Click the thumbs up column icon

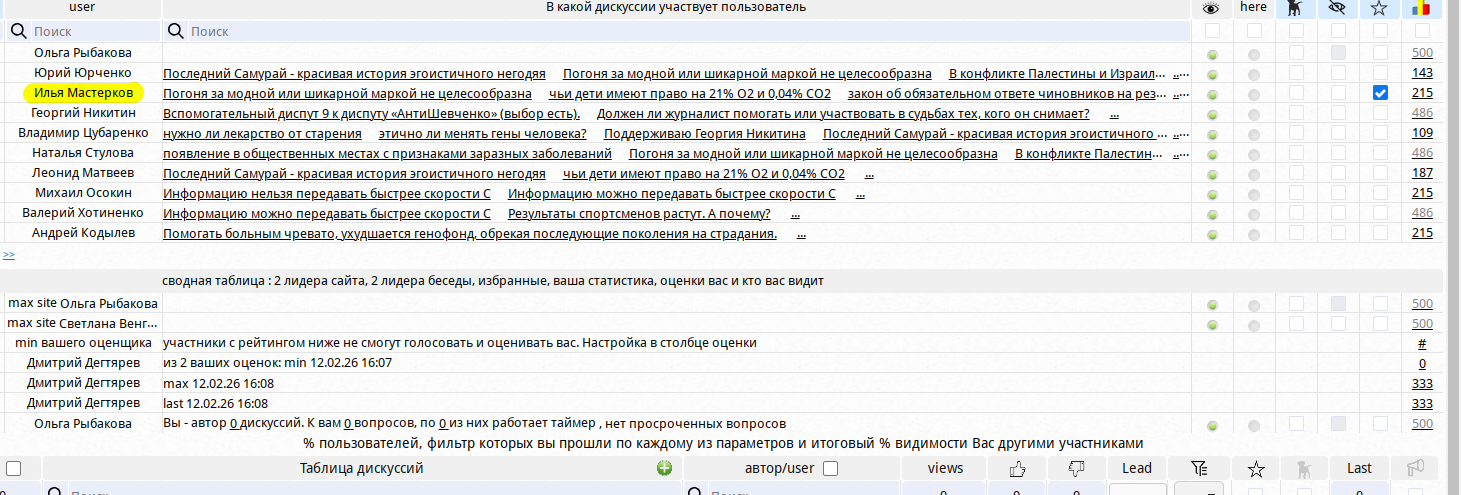pyautogui.click(x=1018, y=468)
